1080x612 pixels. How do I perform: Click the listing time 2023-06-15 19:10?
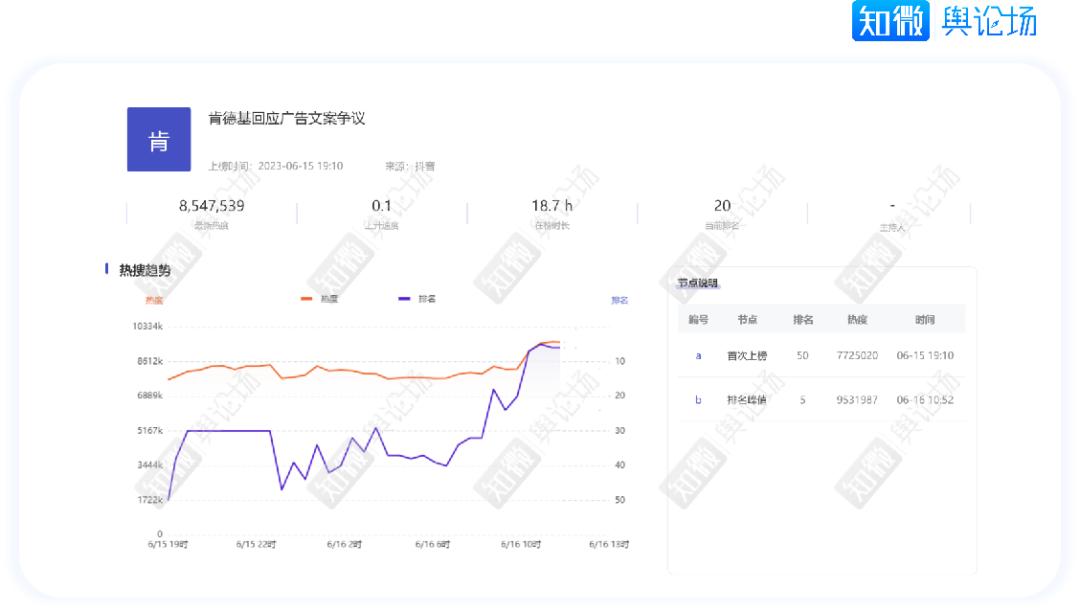click(300, 166)
